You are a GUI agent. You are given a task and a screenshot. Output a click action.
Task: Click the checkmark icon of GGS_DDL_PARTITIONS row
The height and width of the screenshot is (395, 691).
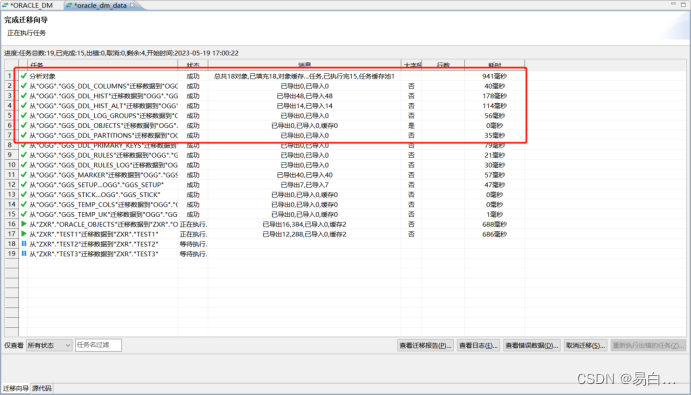[x=23, y=135]
